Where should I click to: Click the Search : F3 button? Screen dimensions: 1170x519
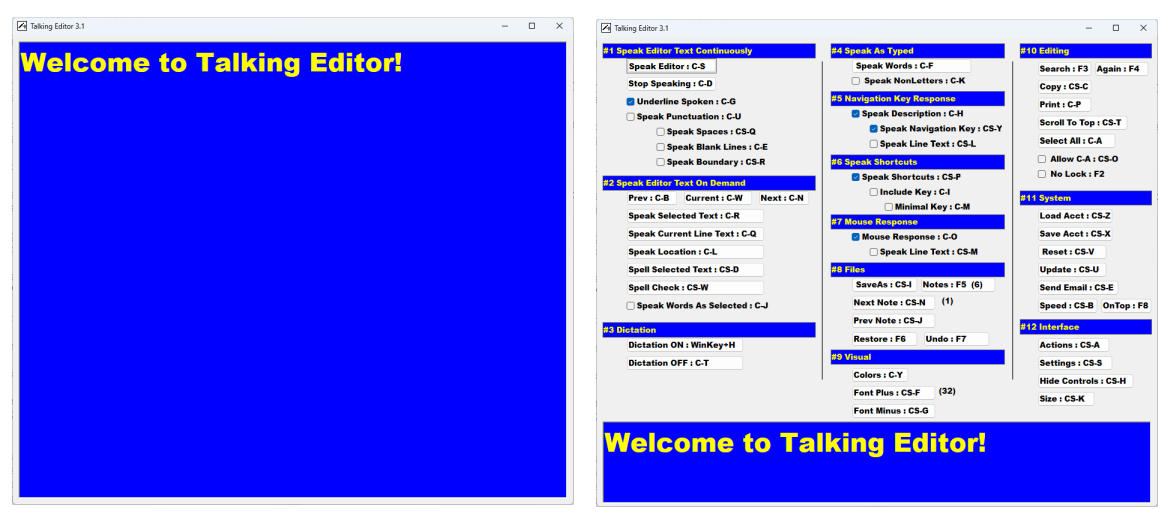1063,69
